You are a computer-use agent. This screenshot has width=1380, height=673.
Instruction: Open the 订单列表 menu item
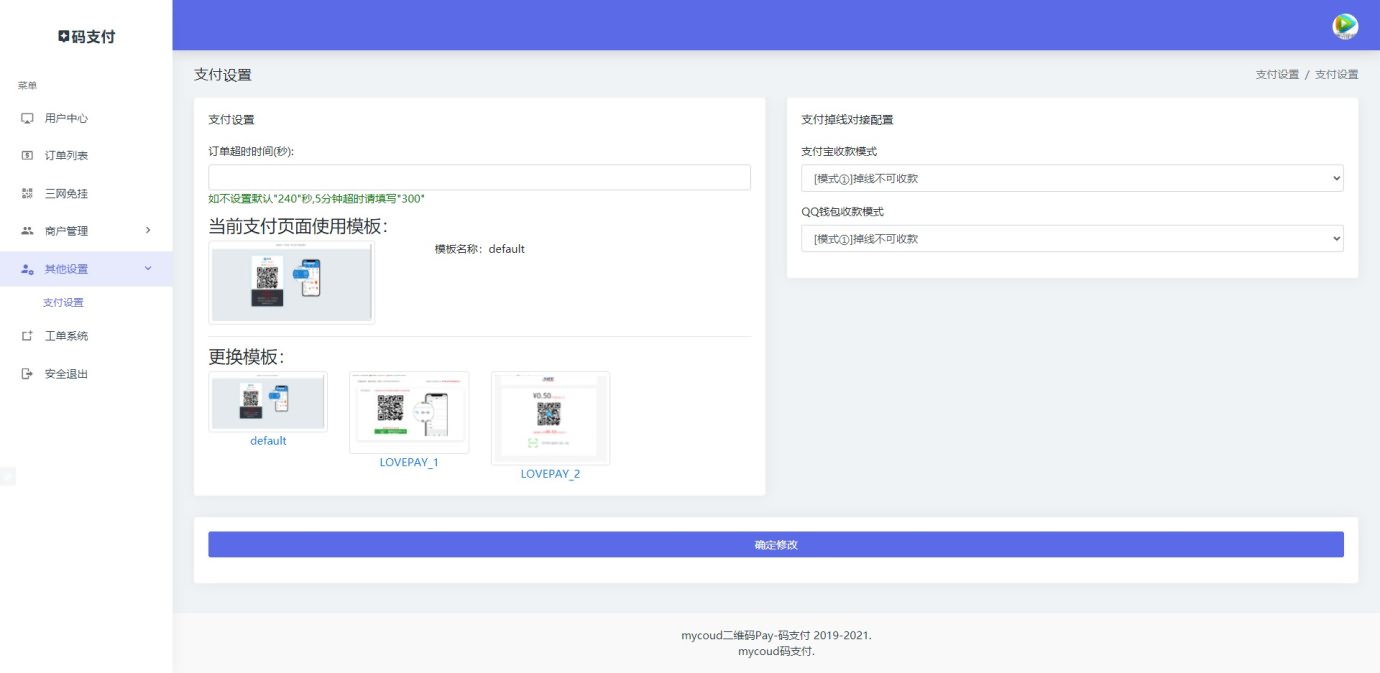tap(66, 156)
